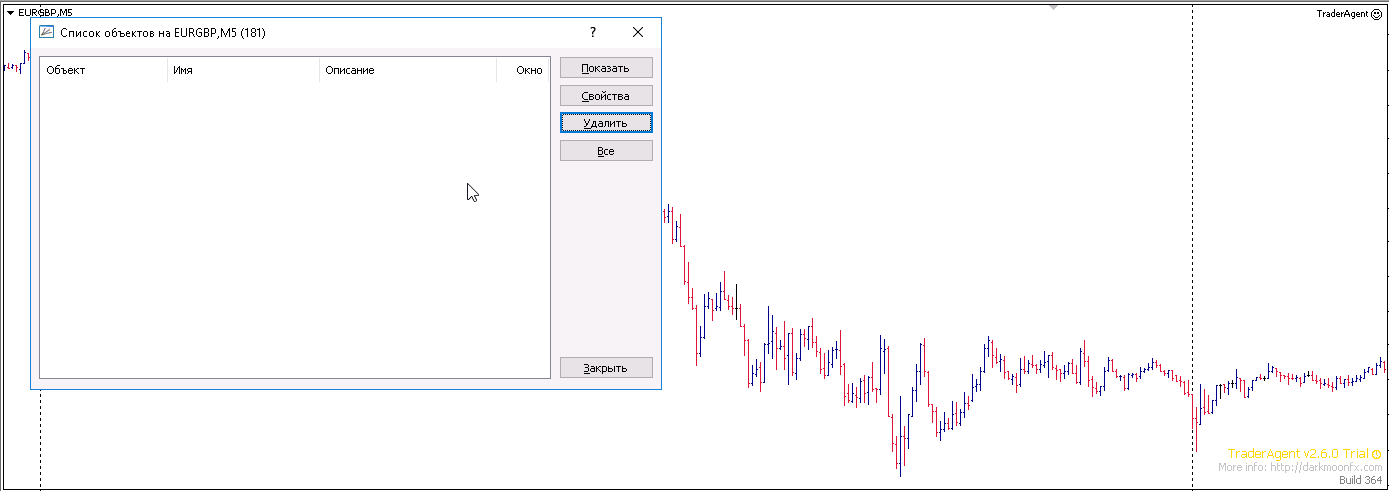Click the darkmoonfx.com info line
The width and height of the screenshot is (1389, 491).
coord(1300,467)
